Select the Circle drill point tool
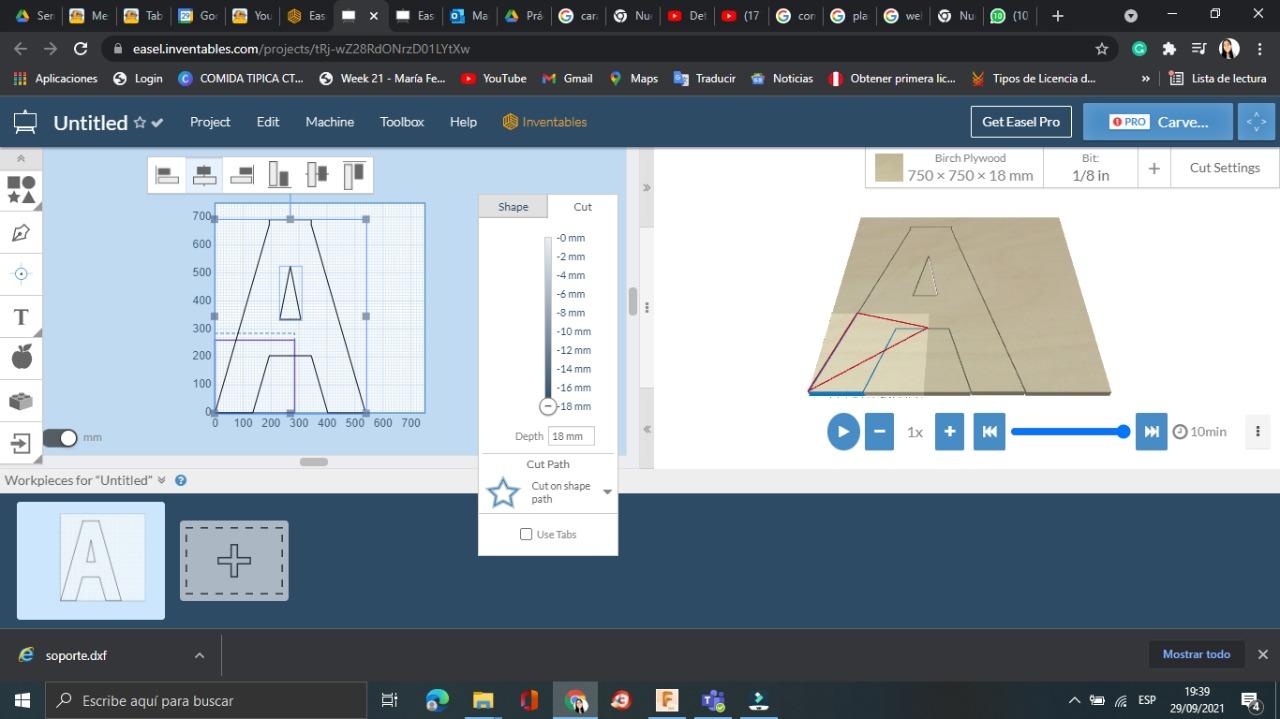 pyautogui.click(x=21, y=274)
